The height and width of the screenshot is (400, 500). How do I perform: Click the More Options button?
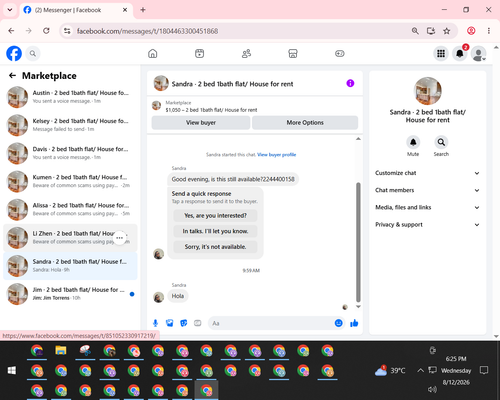pos(305,122)
